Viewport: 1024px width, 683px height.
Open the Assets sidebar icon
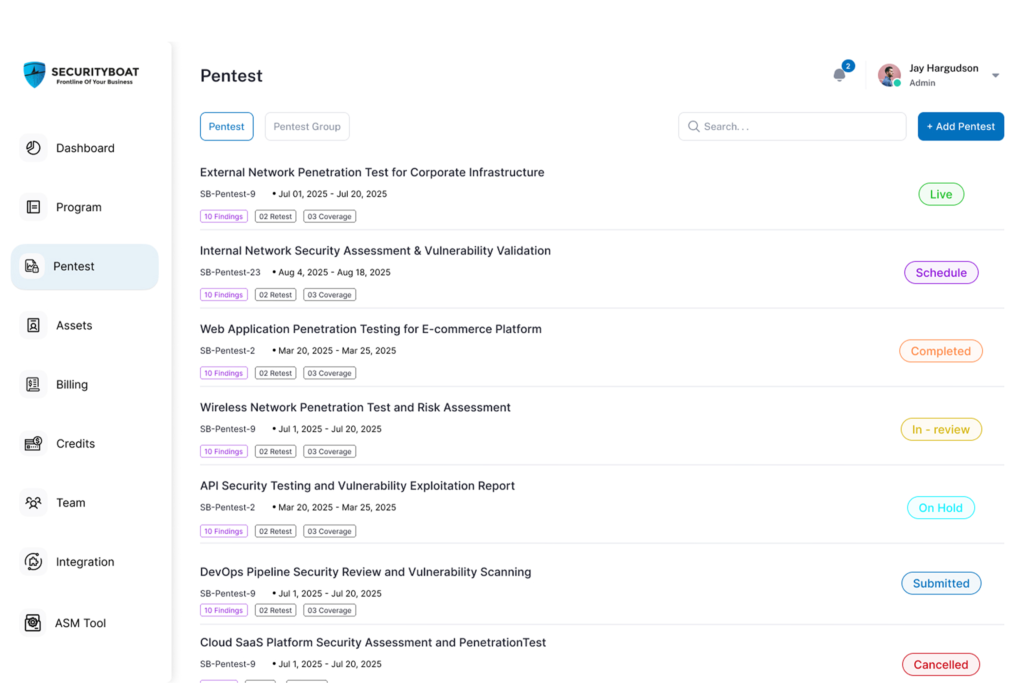[x=33, y=325]
